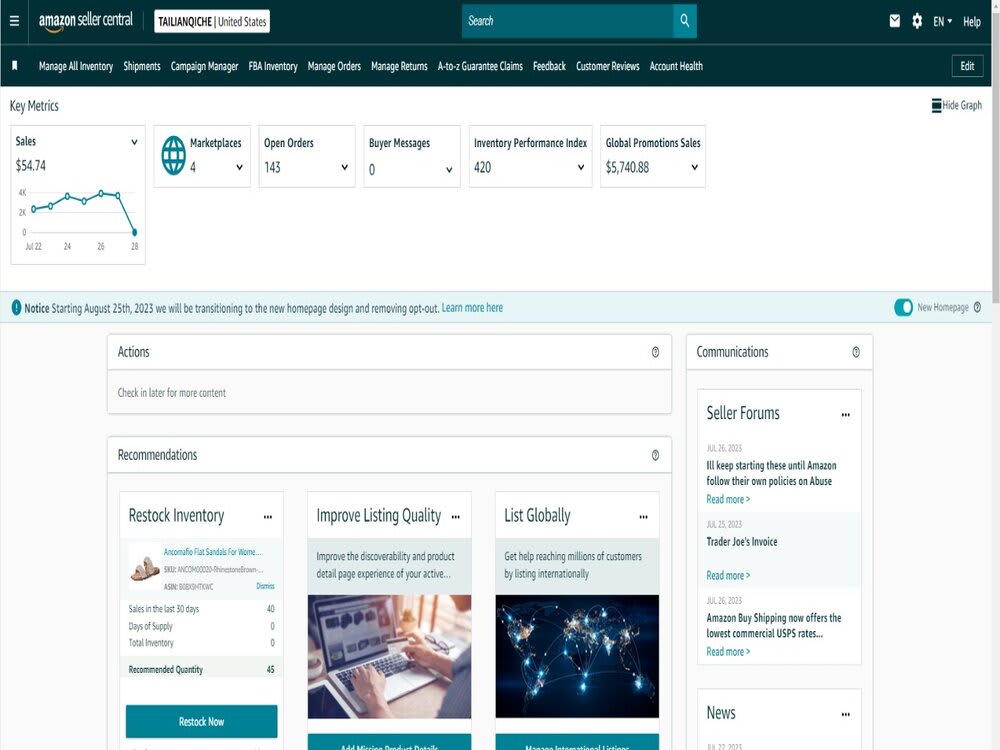1000x750 pixels.
Task: Click Recommended Quantity row
Action: (x=202, y=669)
